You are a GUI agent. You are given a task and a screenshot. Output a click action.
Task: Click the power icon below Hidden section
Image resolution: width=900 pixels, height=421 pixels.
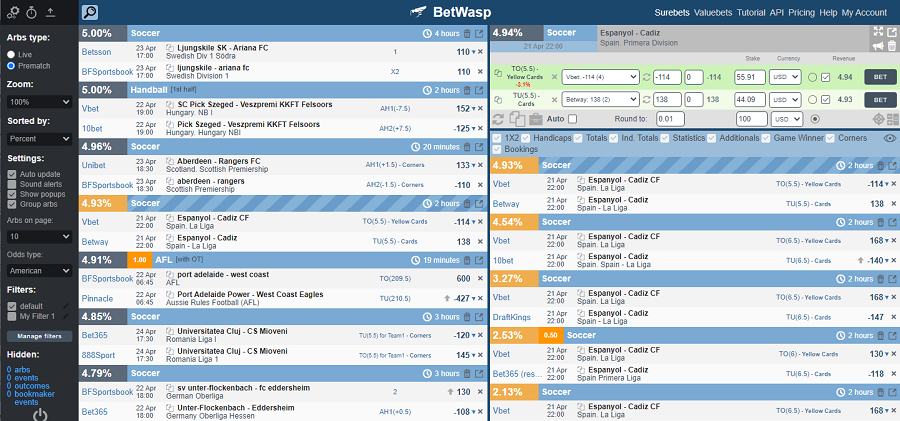pos(39,415)
